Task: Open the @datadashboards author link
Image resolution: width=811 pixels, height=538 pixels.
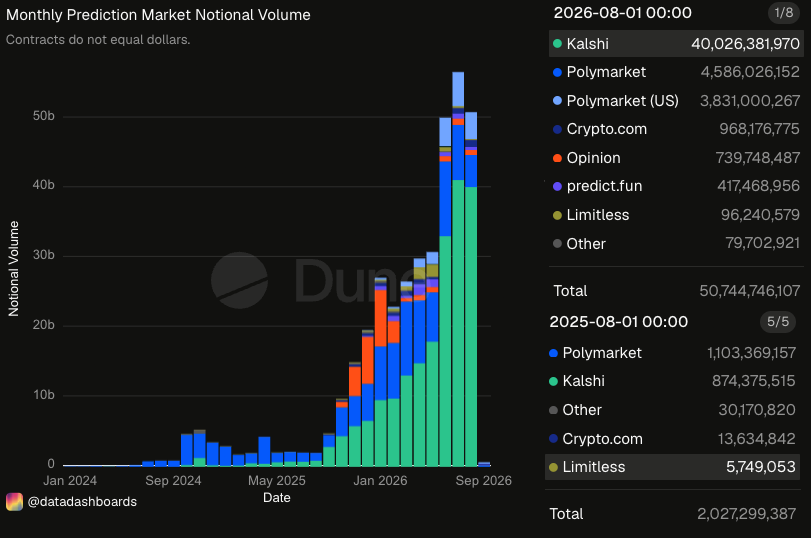Action: click(82, 502)
